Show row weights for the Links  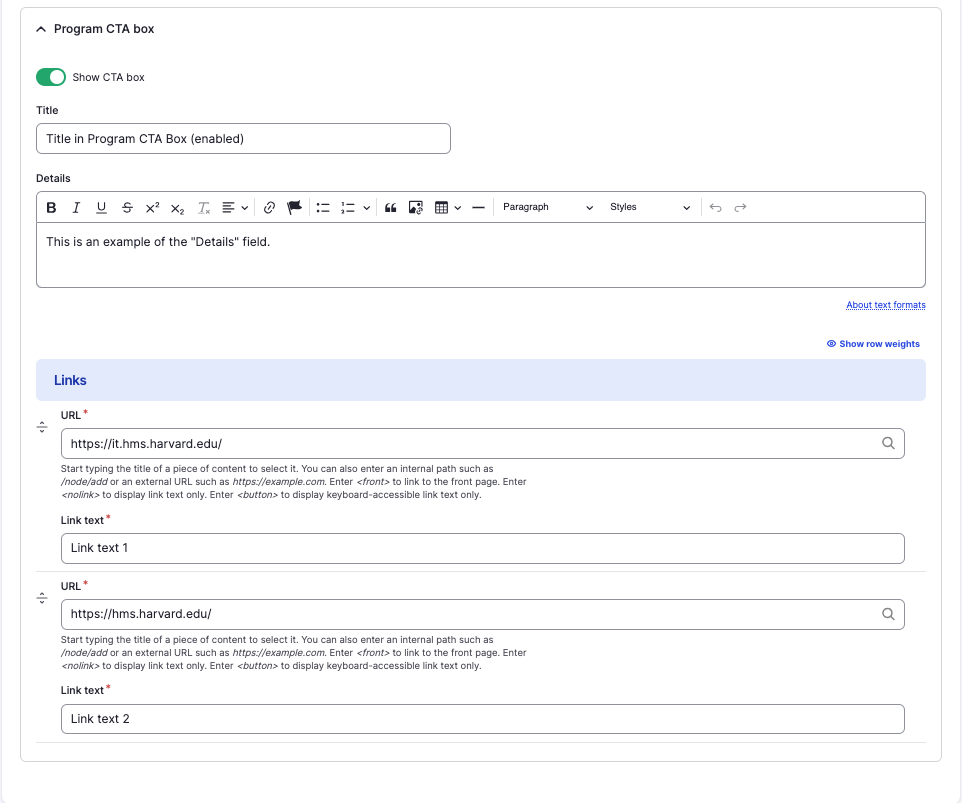pyautogui.click(x=873, y=344)
